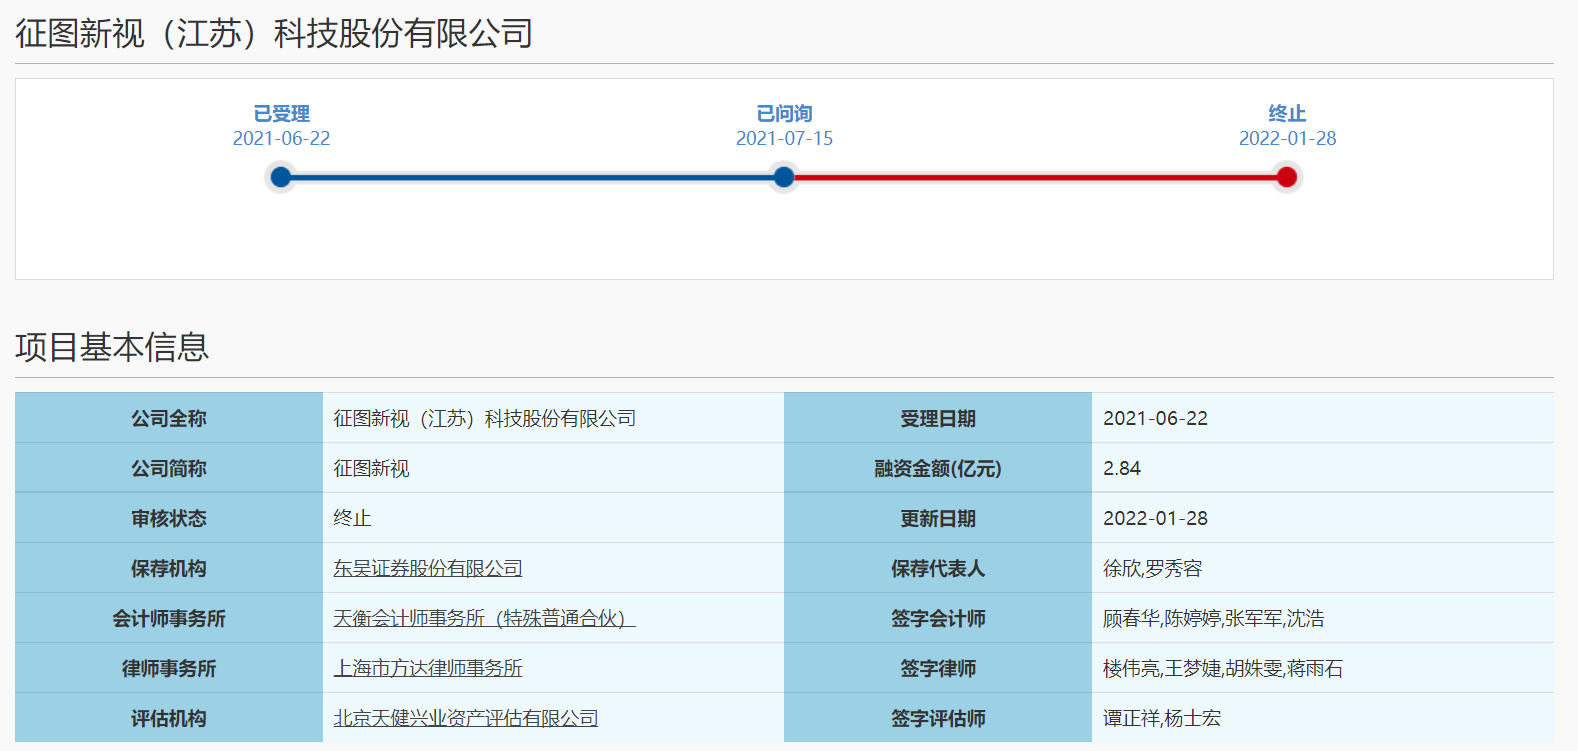1578x751 pixels.
Task: Click the 2021-06-22 acceptance date value
Action: tap(1155, 418)
